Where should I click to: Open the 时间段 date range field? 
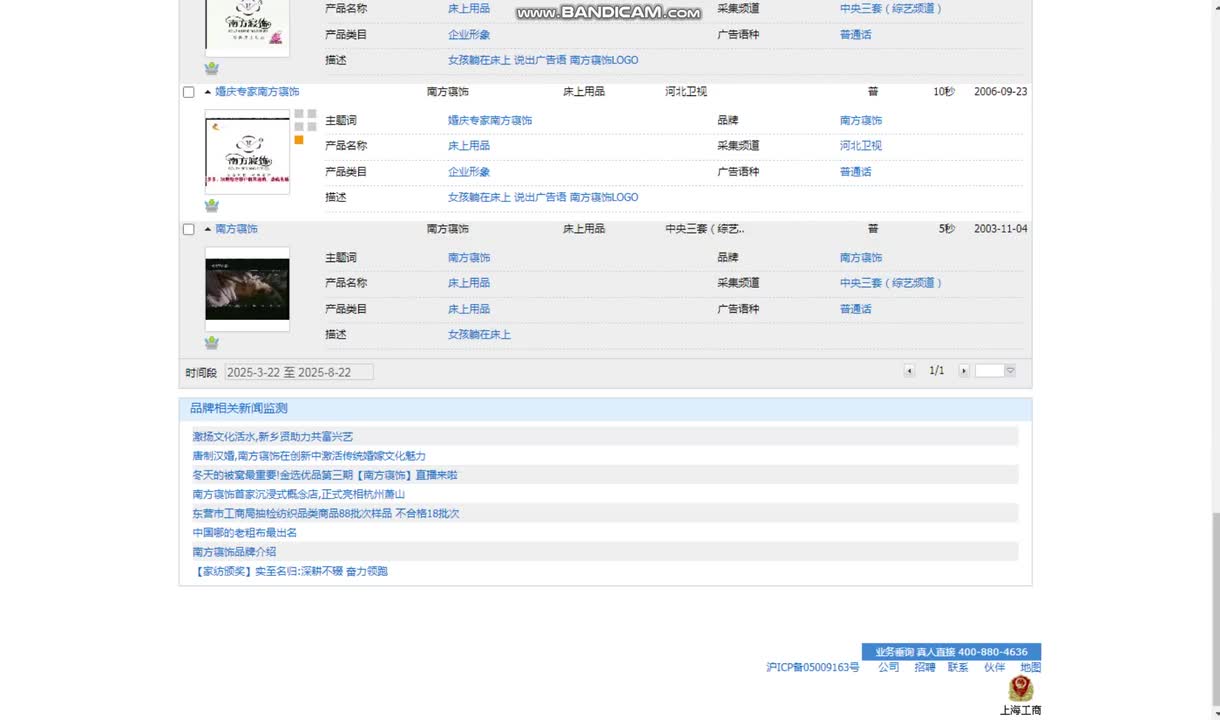point(299,372)
